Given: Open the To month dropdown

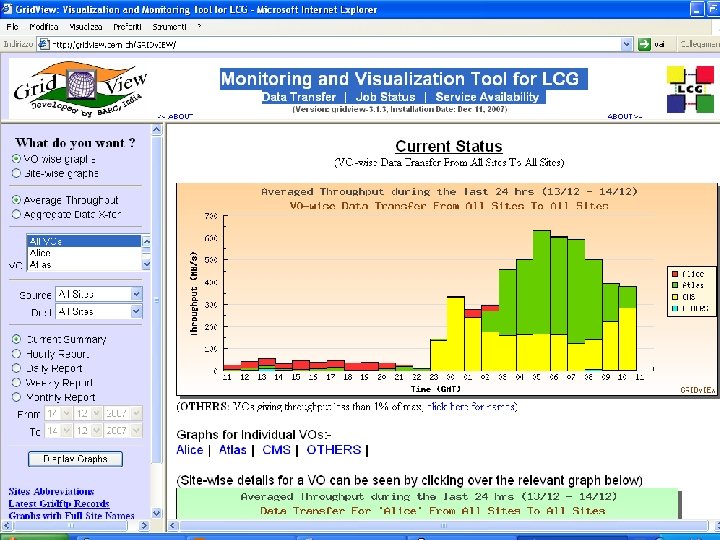Looking at the screenshot, I should [88, 431].
